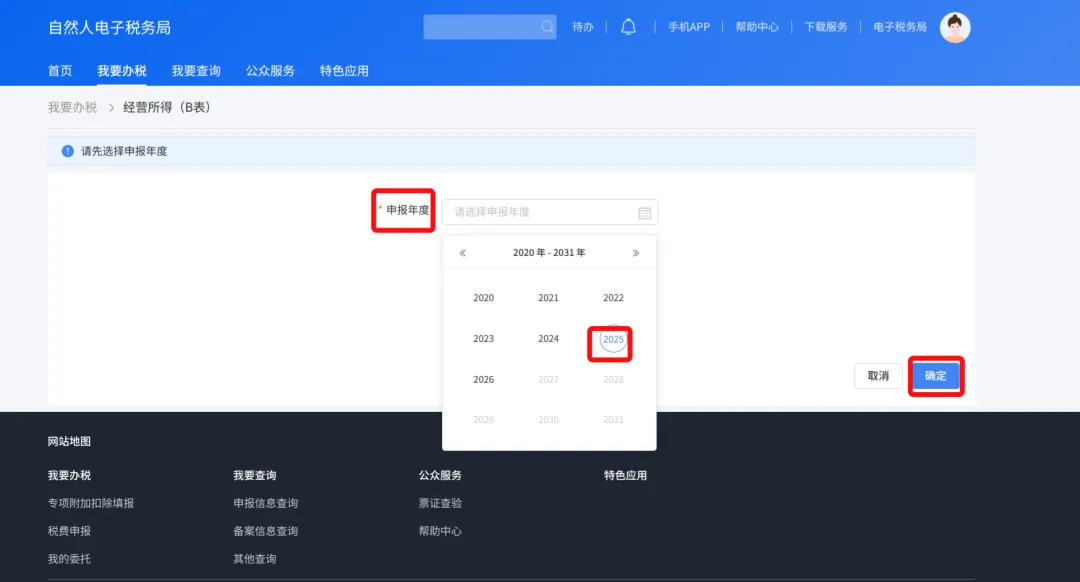The height and width of the screenshot is (582, 1080).
Task: Click » to show later years
Action: click(635, 252)
